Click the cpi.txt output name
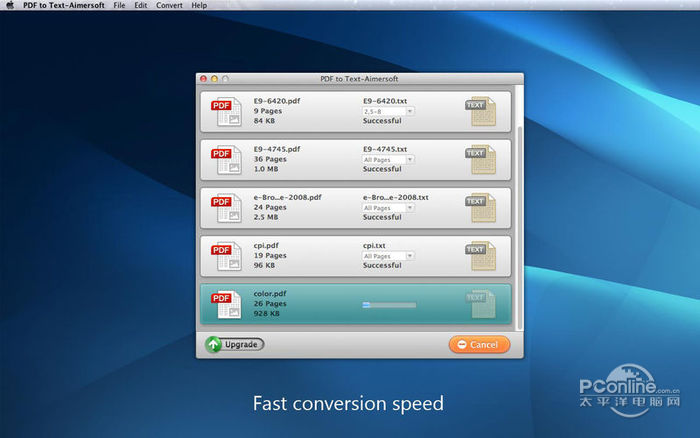Viewport: 700px width, 438px height. coord(374,246)
